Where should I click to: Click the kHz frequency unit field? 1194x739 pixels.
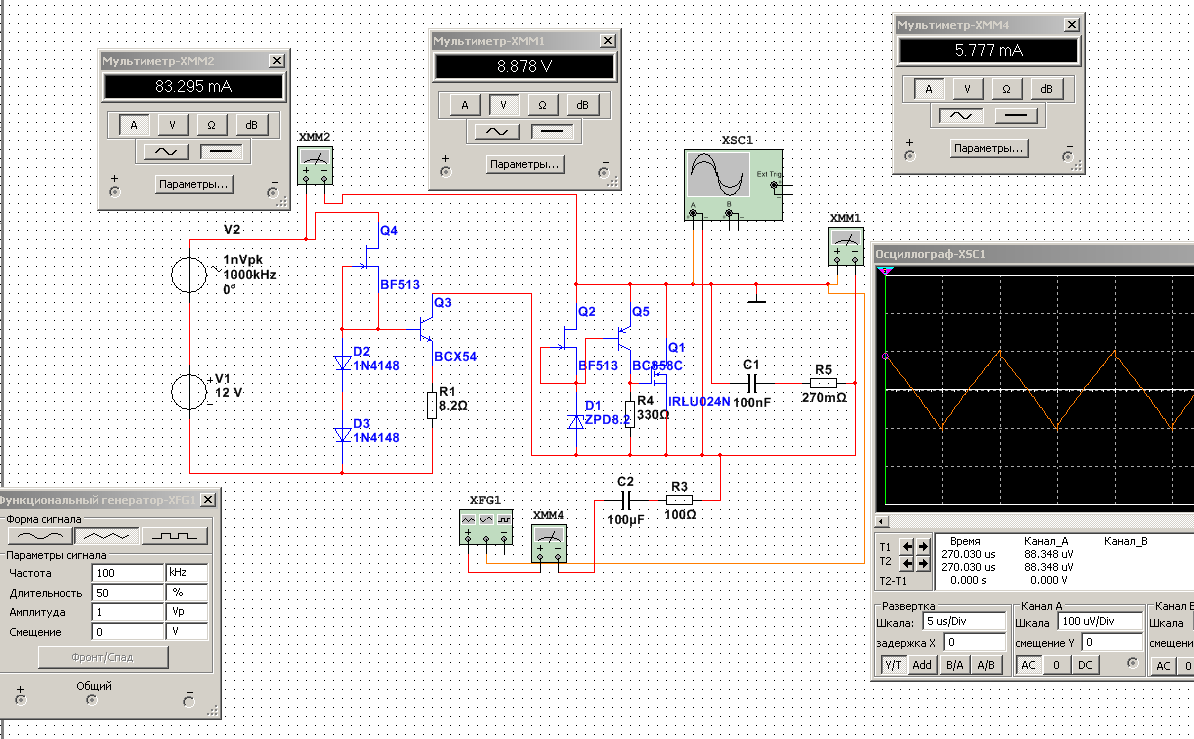click(186, 573)
